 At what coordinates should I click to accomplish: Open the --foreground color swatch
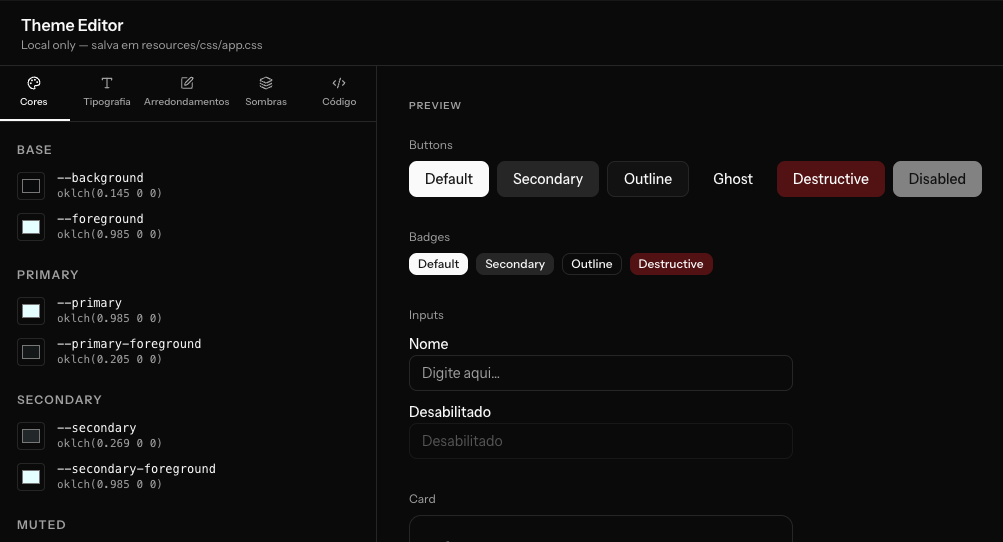[x=31, y=227]
